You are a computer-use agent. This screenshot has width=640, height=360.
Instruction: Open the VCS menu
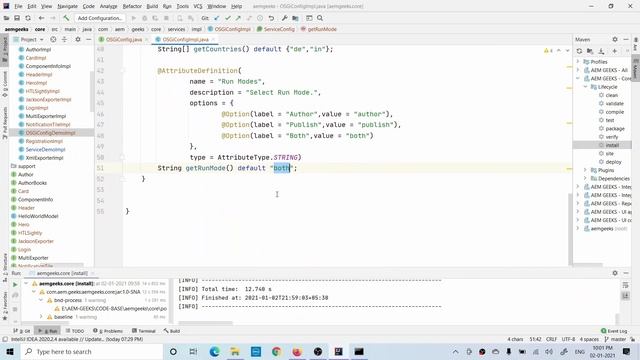198,6
